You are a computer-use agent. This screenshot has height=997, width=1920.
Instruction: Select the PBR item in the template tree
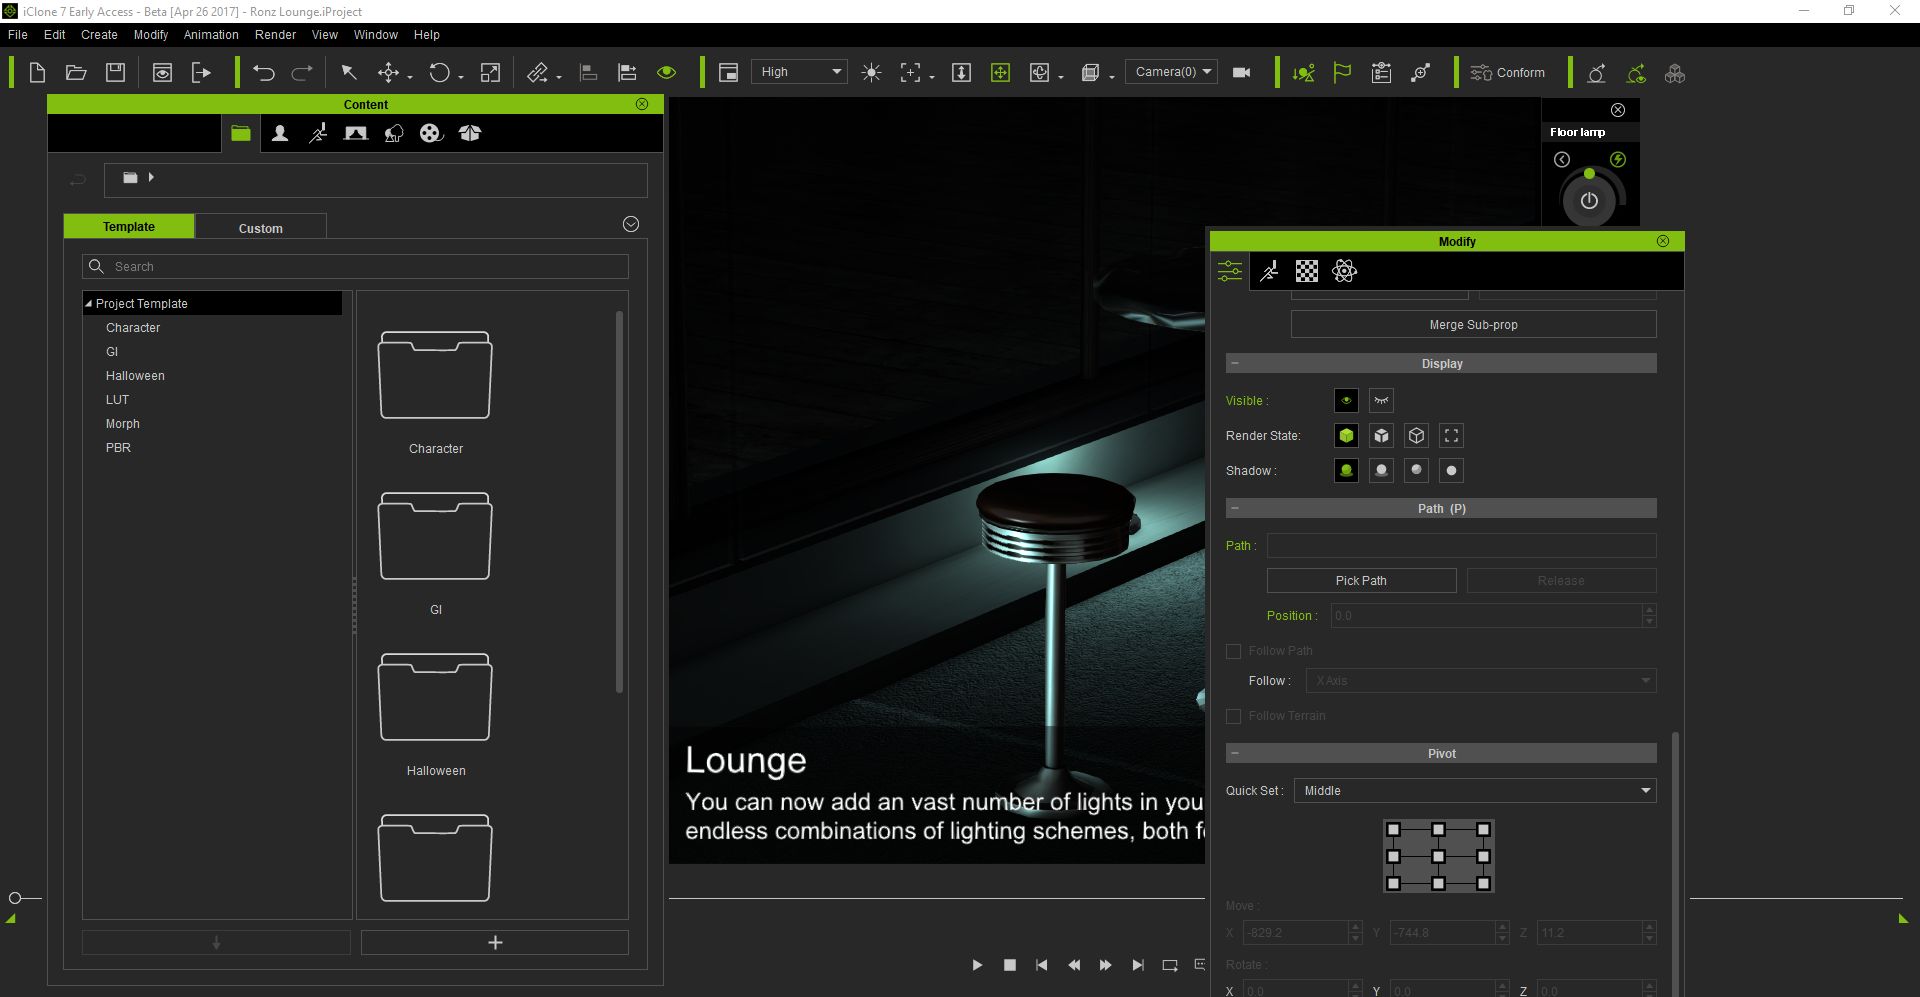pos(118,447)
